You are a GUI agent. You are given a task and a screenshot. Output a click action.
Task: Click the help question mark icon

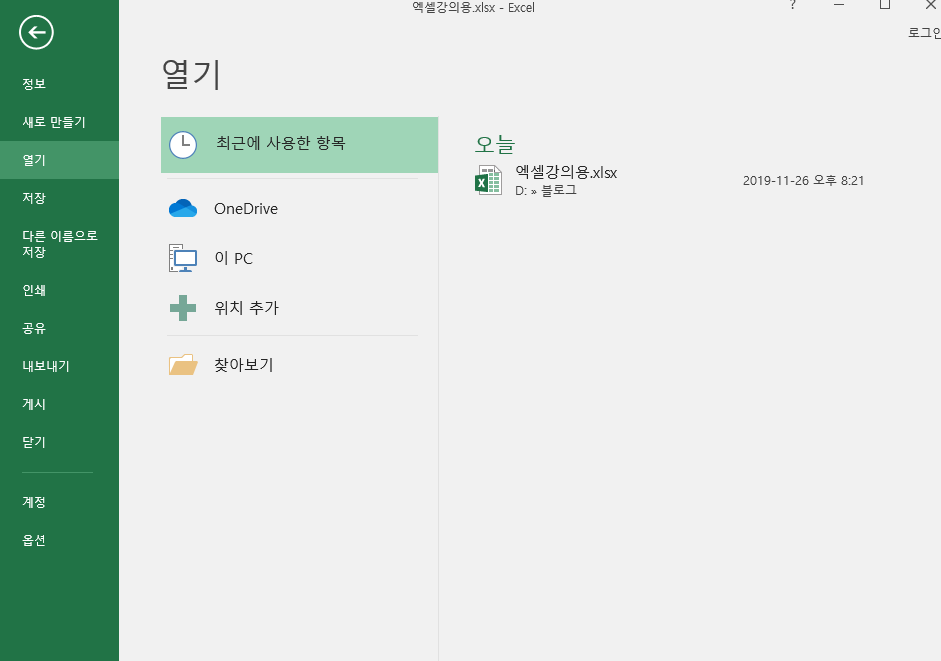pyautogui.click(x=793, y=5)
